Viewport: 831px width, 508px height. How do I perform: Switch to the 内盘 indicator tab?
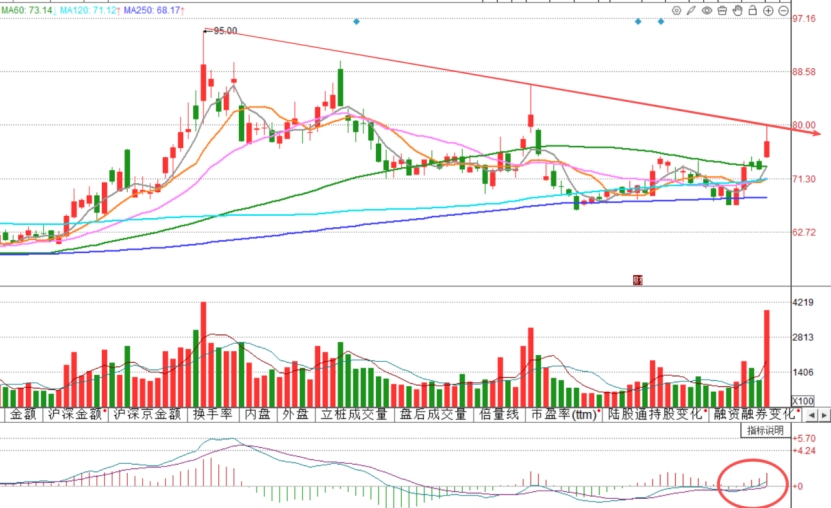(258, 414)
